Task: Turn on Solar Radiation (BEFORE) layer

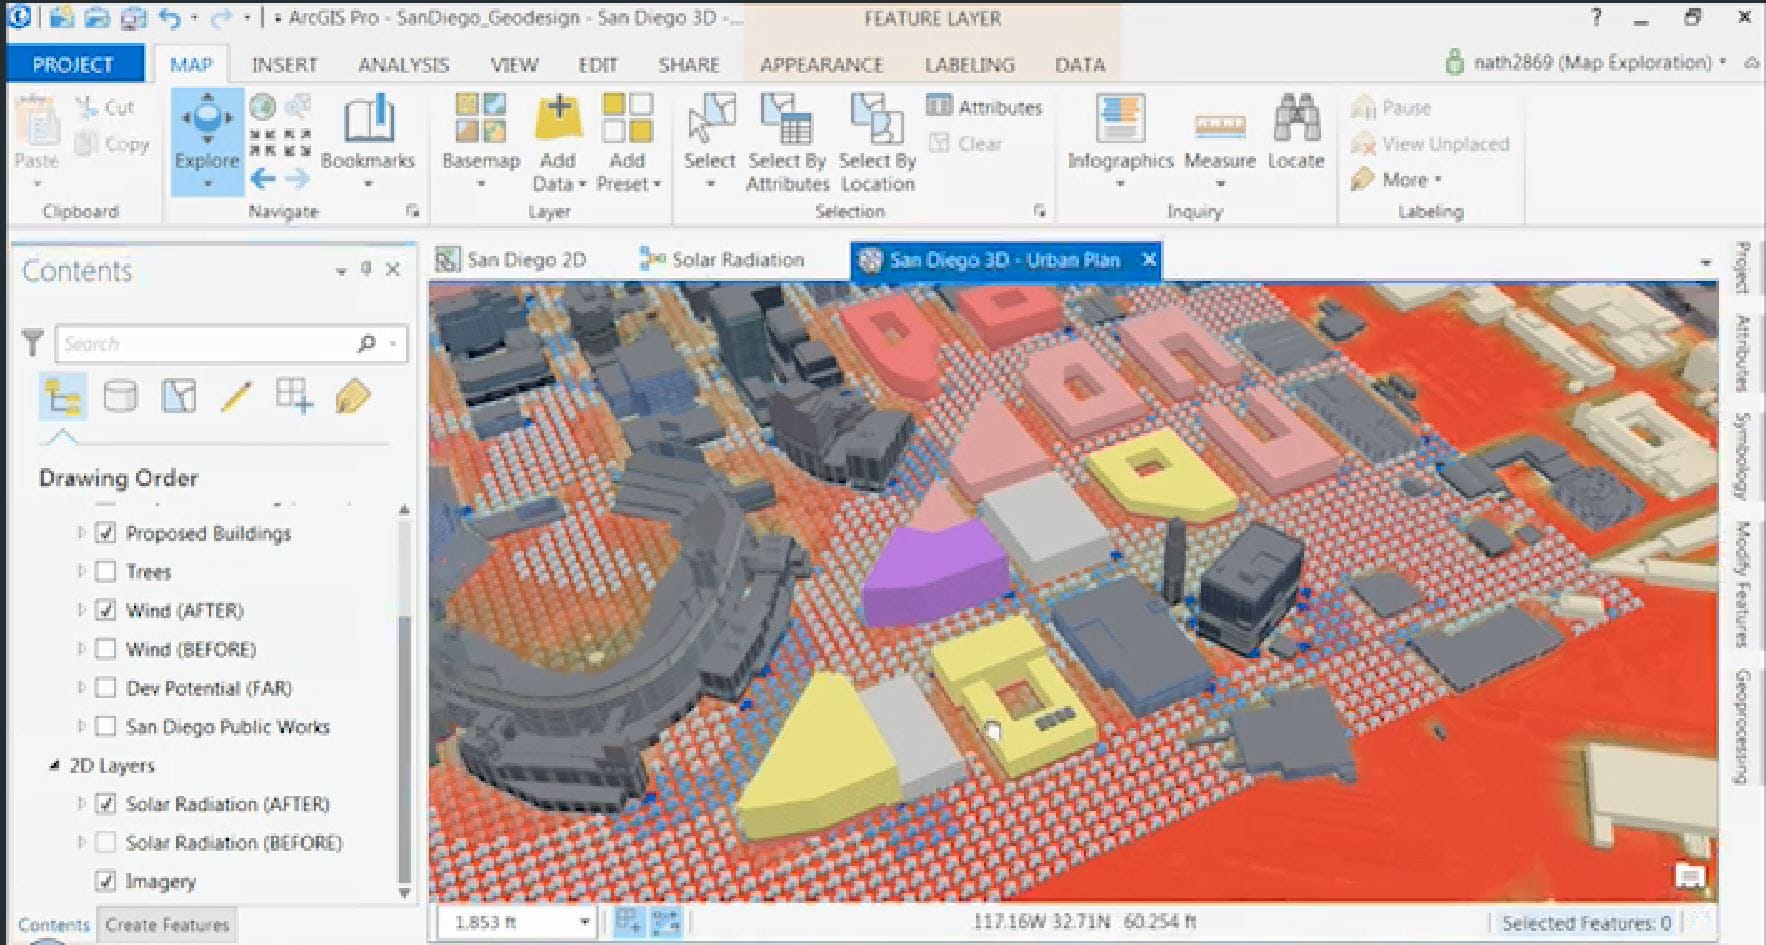Action: point(105,843)
